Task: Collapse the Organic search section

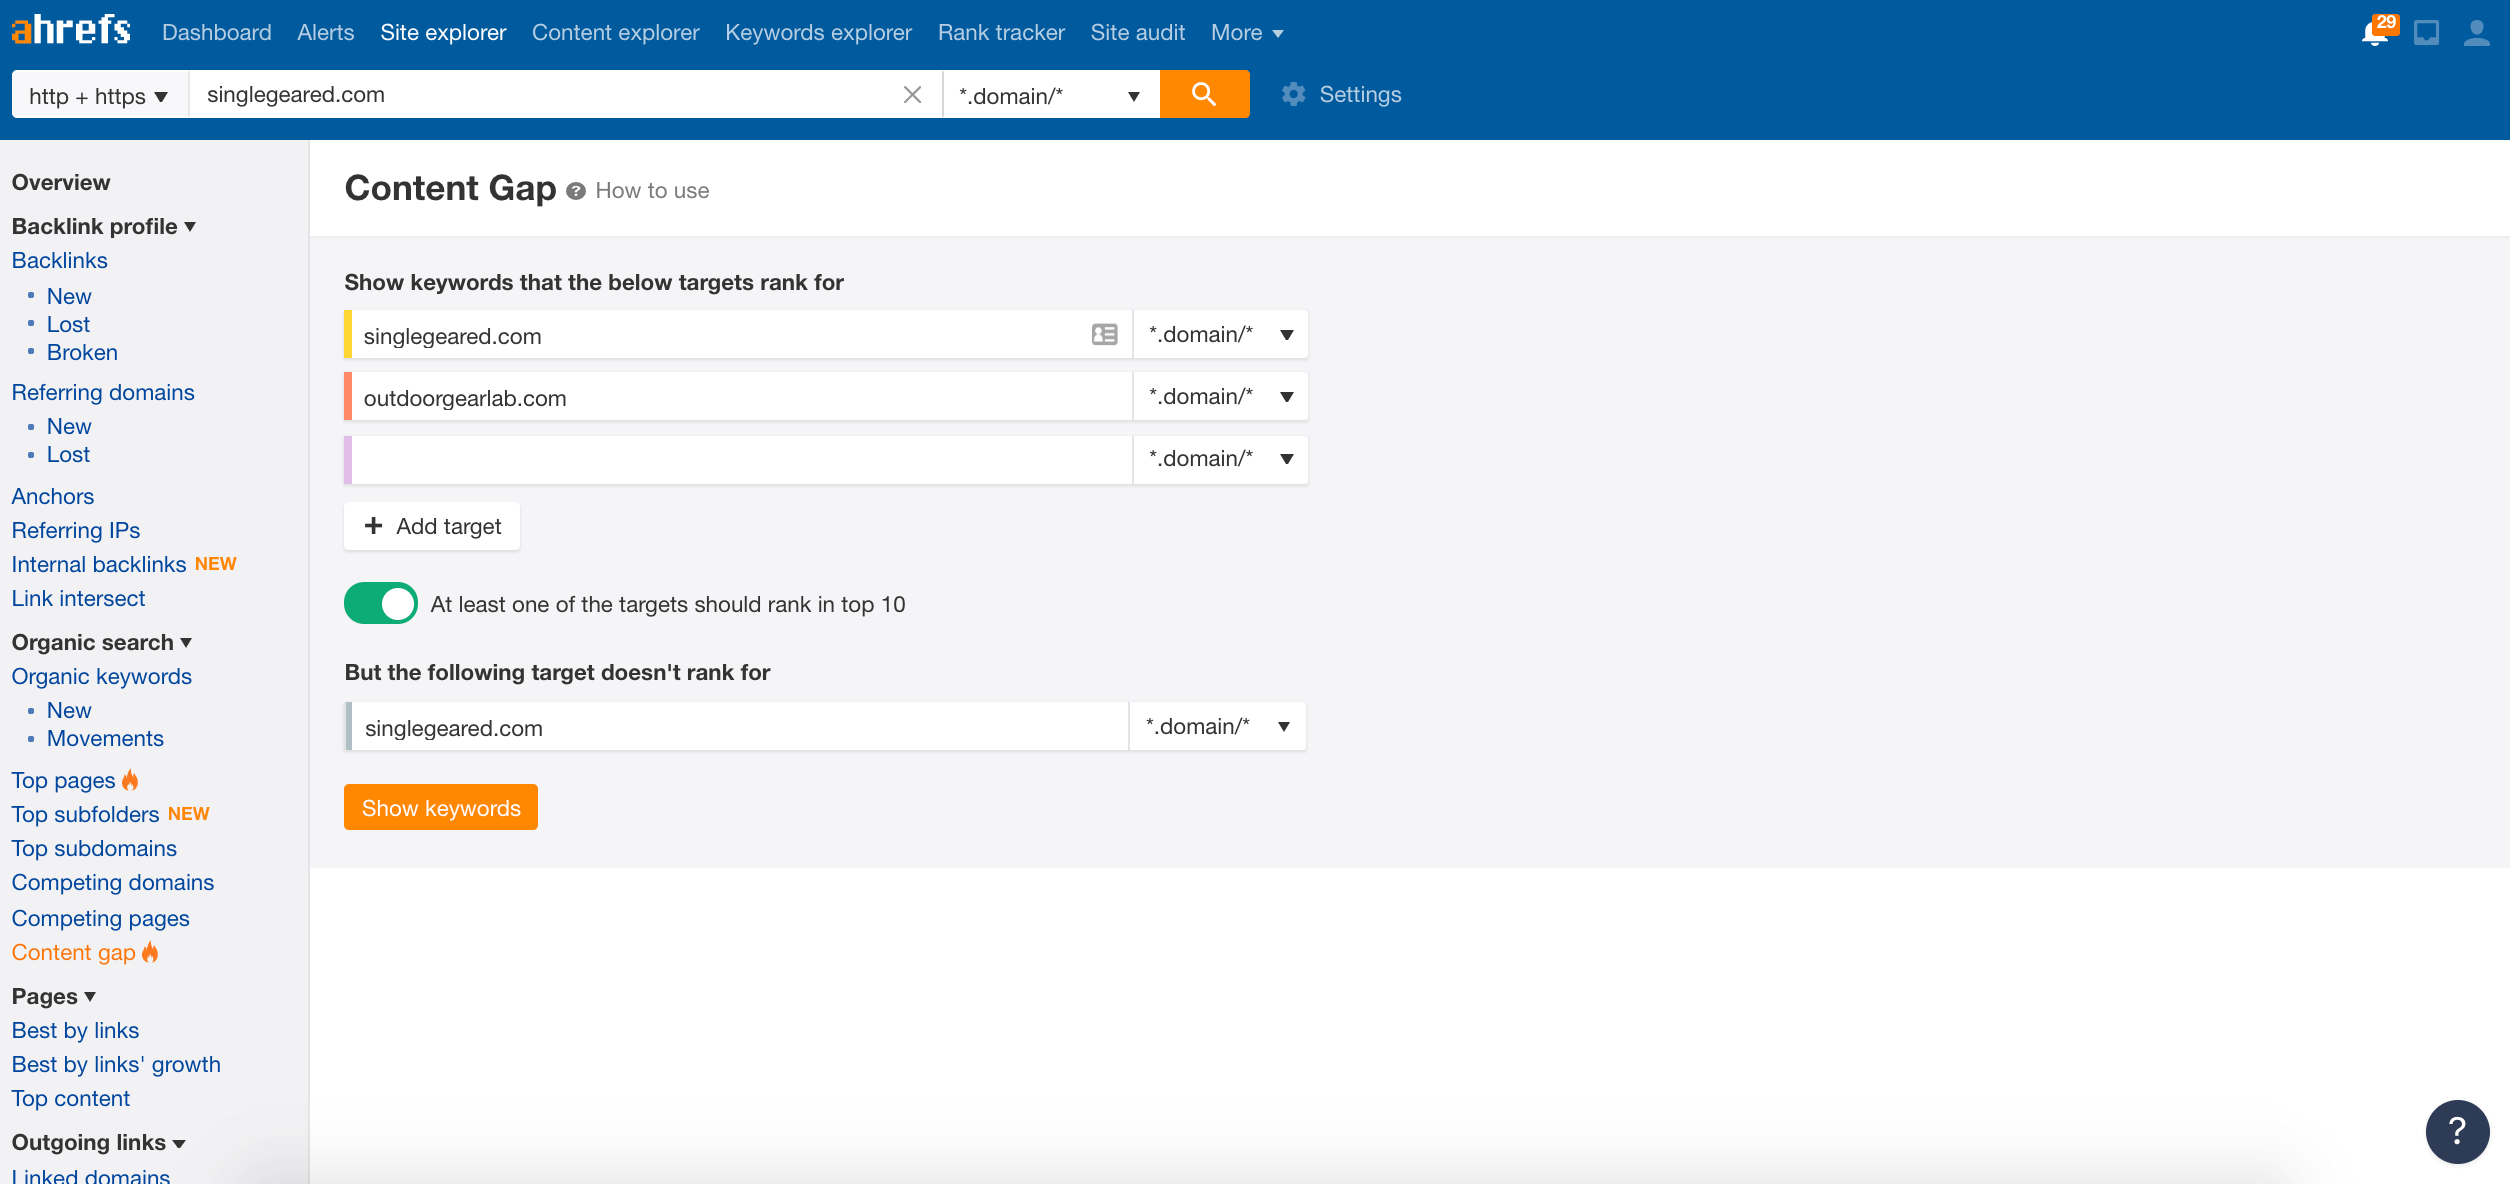Action: coord(102,642)
